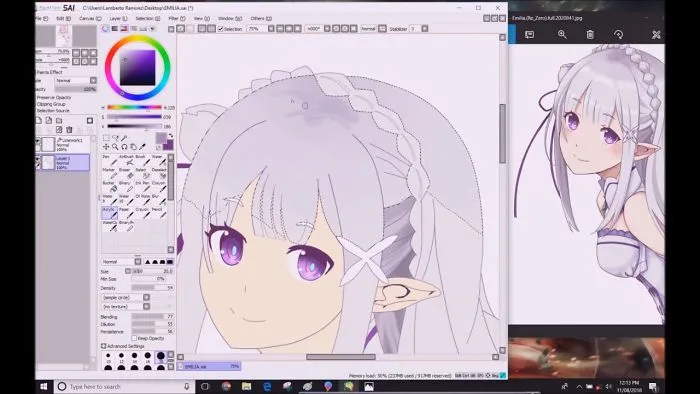Create a new layer

[39, 120]
